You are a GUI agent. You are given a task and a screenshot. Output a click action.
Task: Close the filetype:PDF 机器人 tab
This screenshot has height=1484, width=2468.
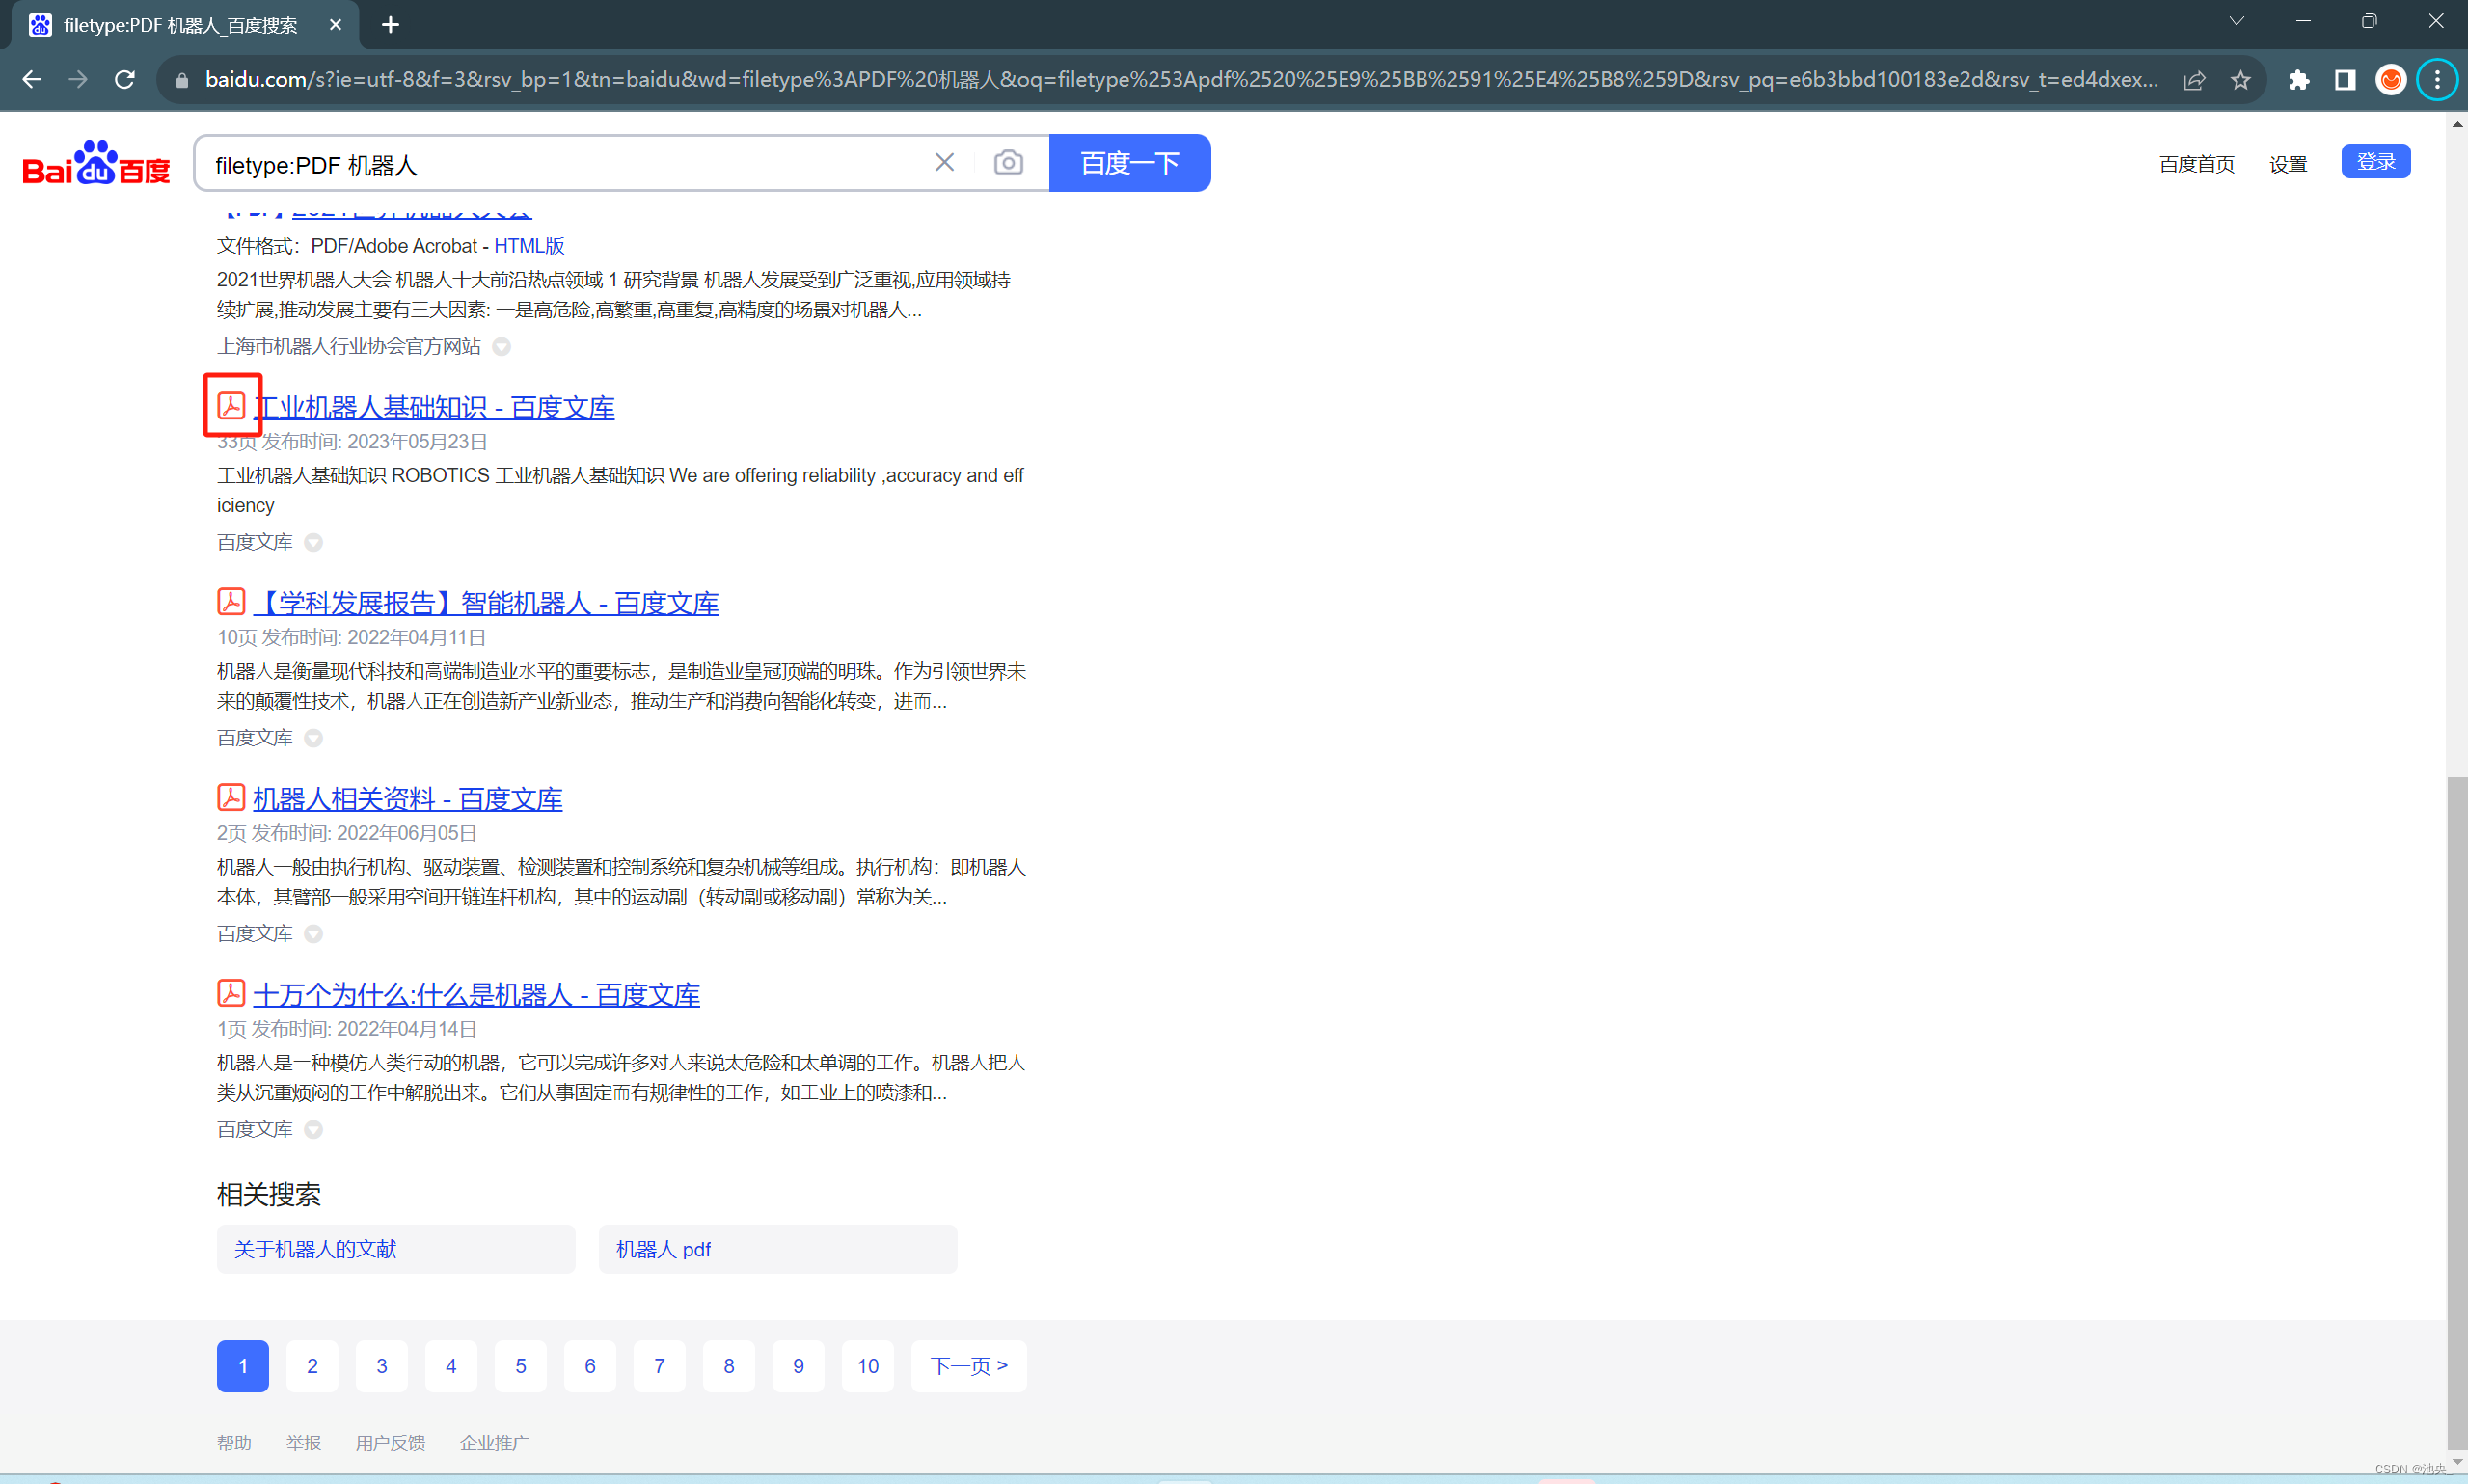336,25
